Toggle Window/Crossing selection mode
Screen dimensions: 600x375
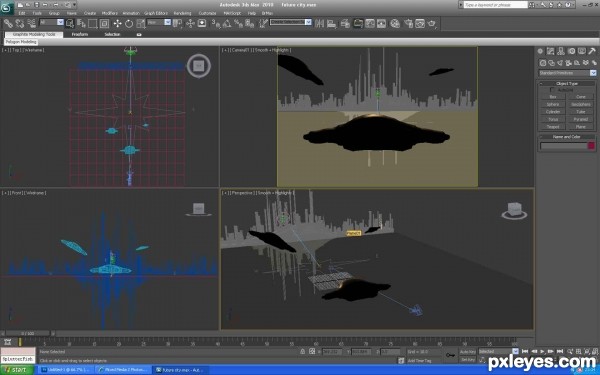coord(104,24)
